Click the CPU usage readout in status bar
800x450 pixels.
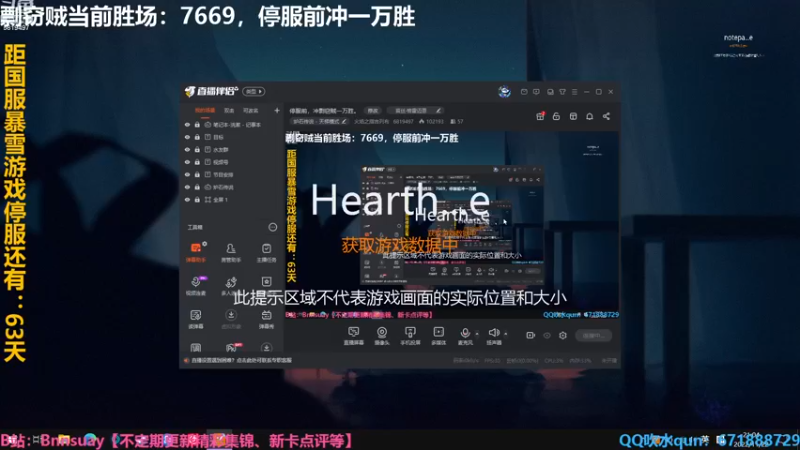(554, 360)
